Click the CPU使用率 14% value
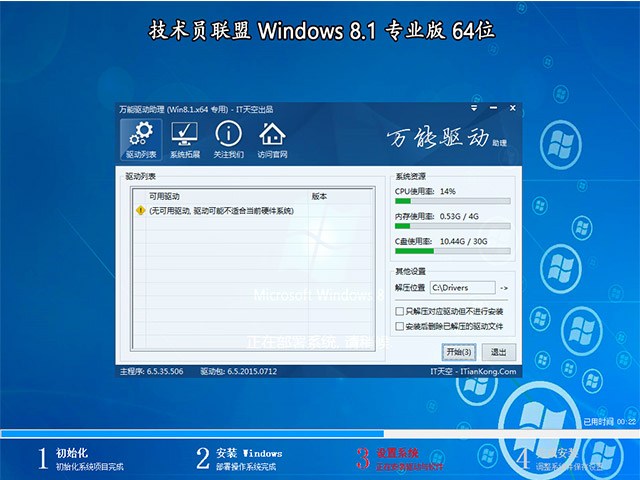The image size is (640, 480). pyautogui.click(x=448, y=191)
